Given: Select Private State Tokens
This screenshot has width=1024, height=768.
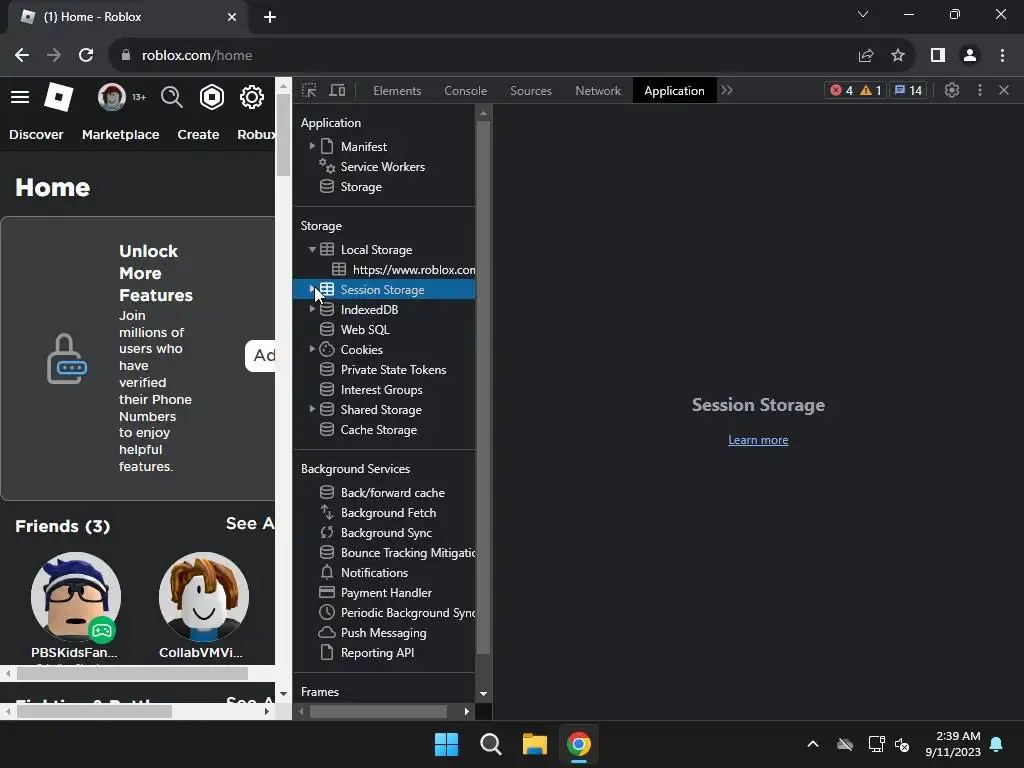Looking at the screenshot, I should (393, 370).
